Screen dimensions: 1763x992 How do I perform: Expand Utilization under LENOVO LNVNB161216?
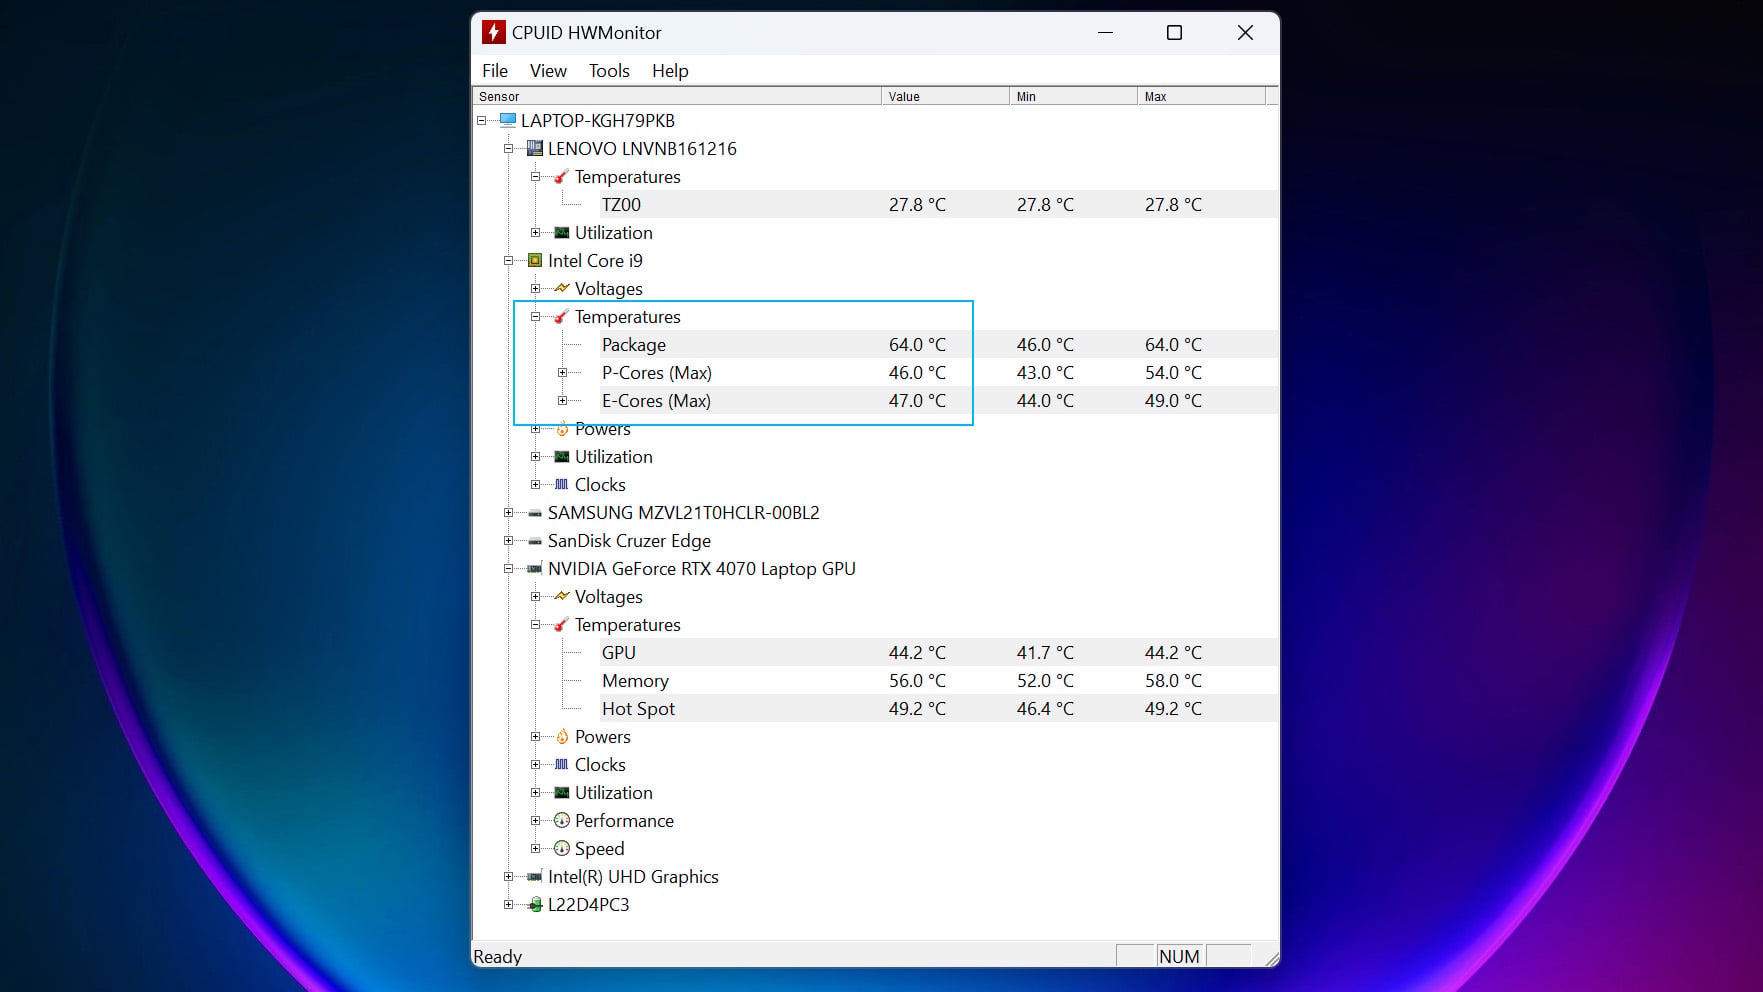(x=535, y=232)
